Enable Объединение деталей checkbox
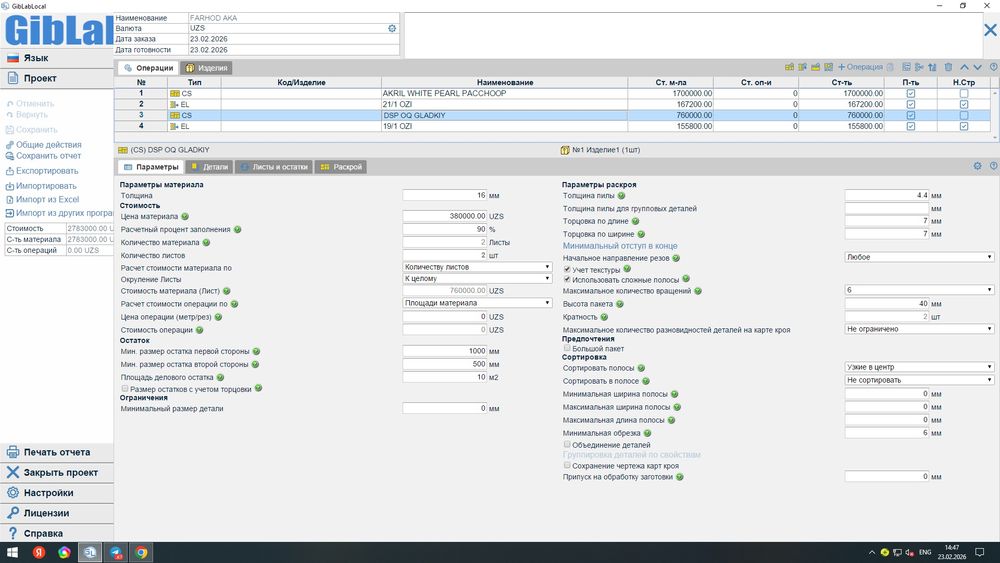The width and height of the screenshot is (1000, 563). [x=567, y=444]
